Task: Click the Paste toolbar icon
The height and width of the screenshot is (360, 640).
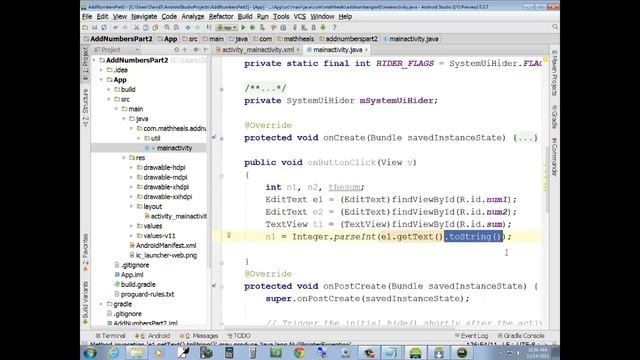Action: click(x=155, y=27)
